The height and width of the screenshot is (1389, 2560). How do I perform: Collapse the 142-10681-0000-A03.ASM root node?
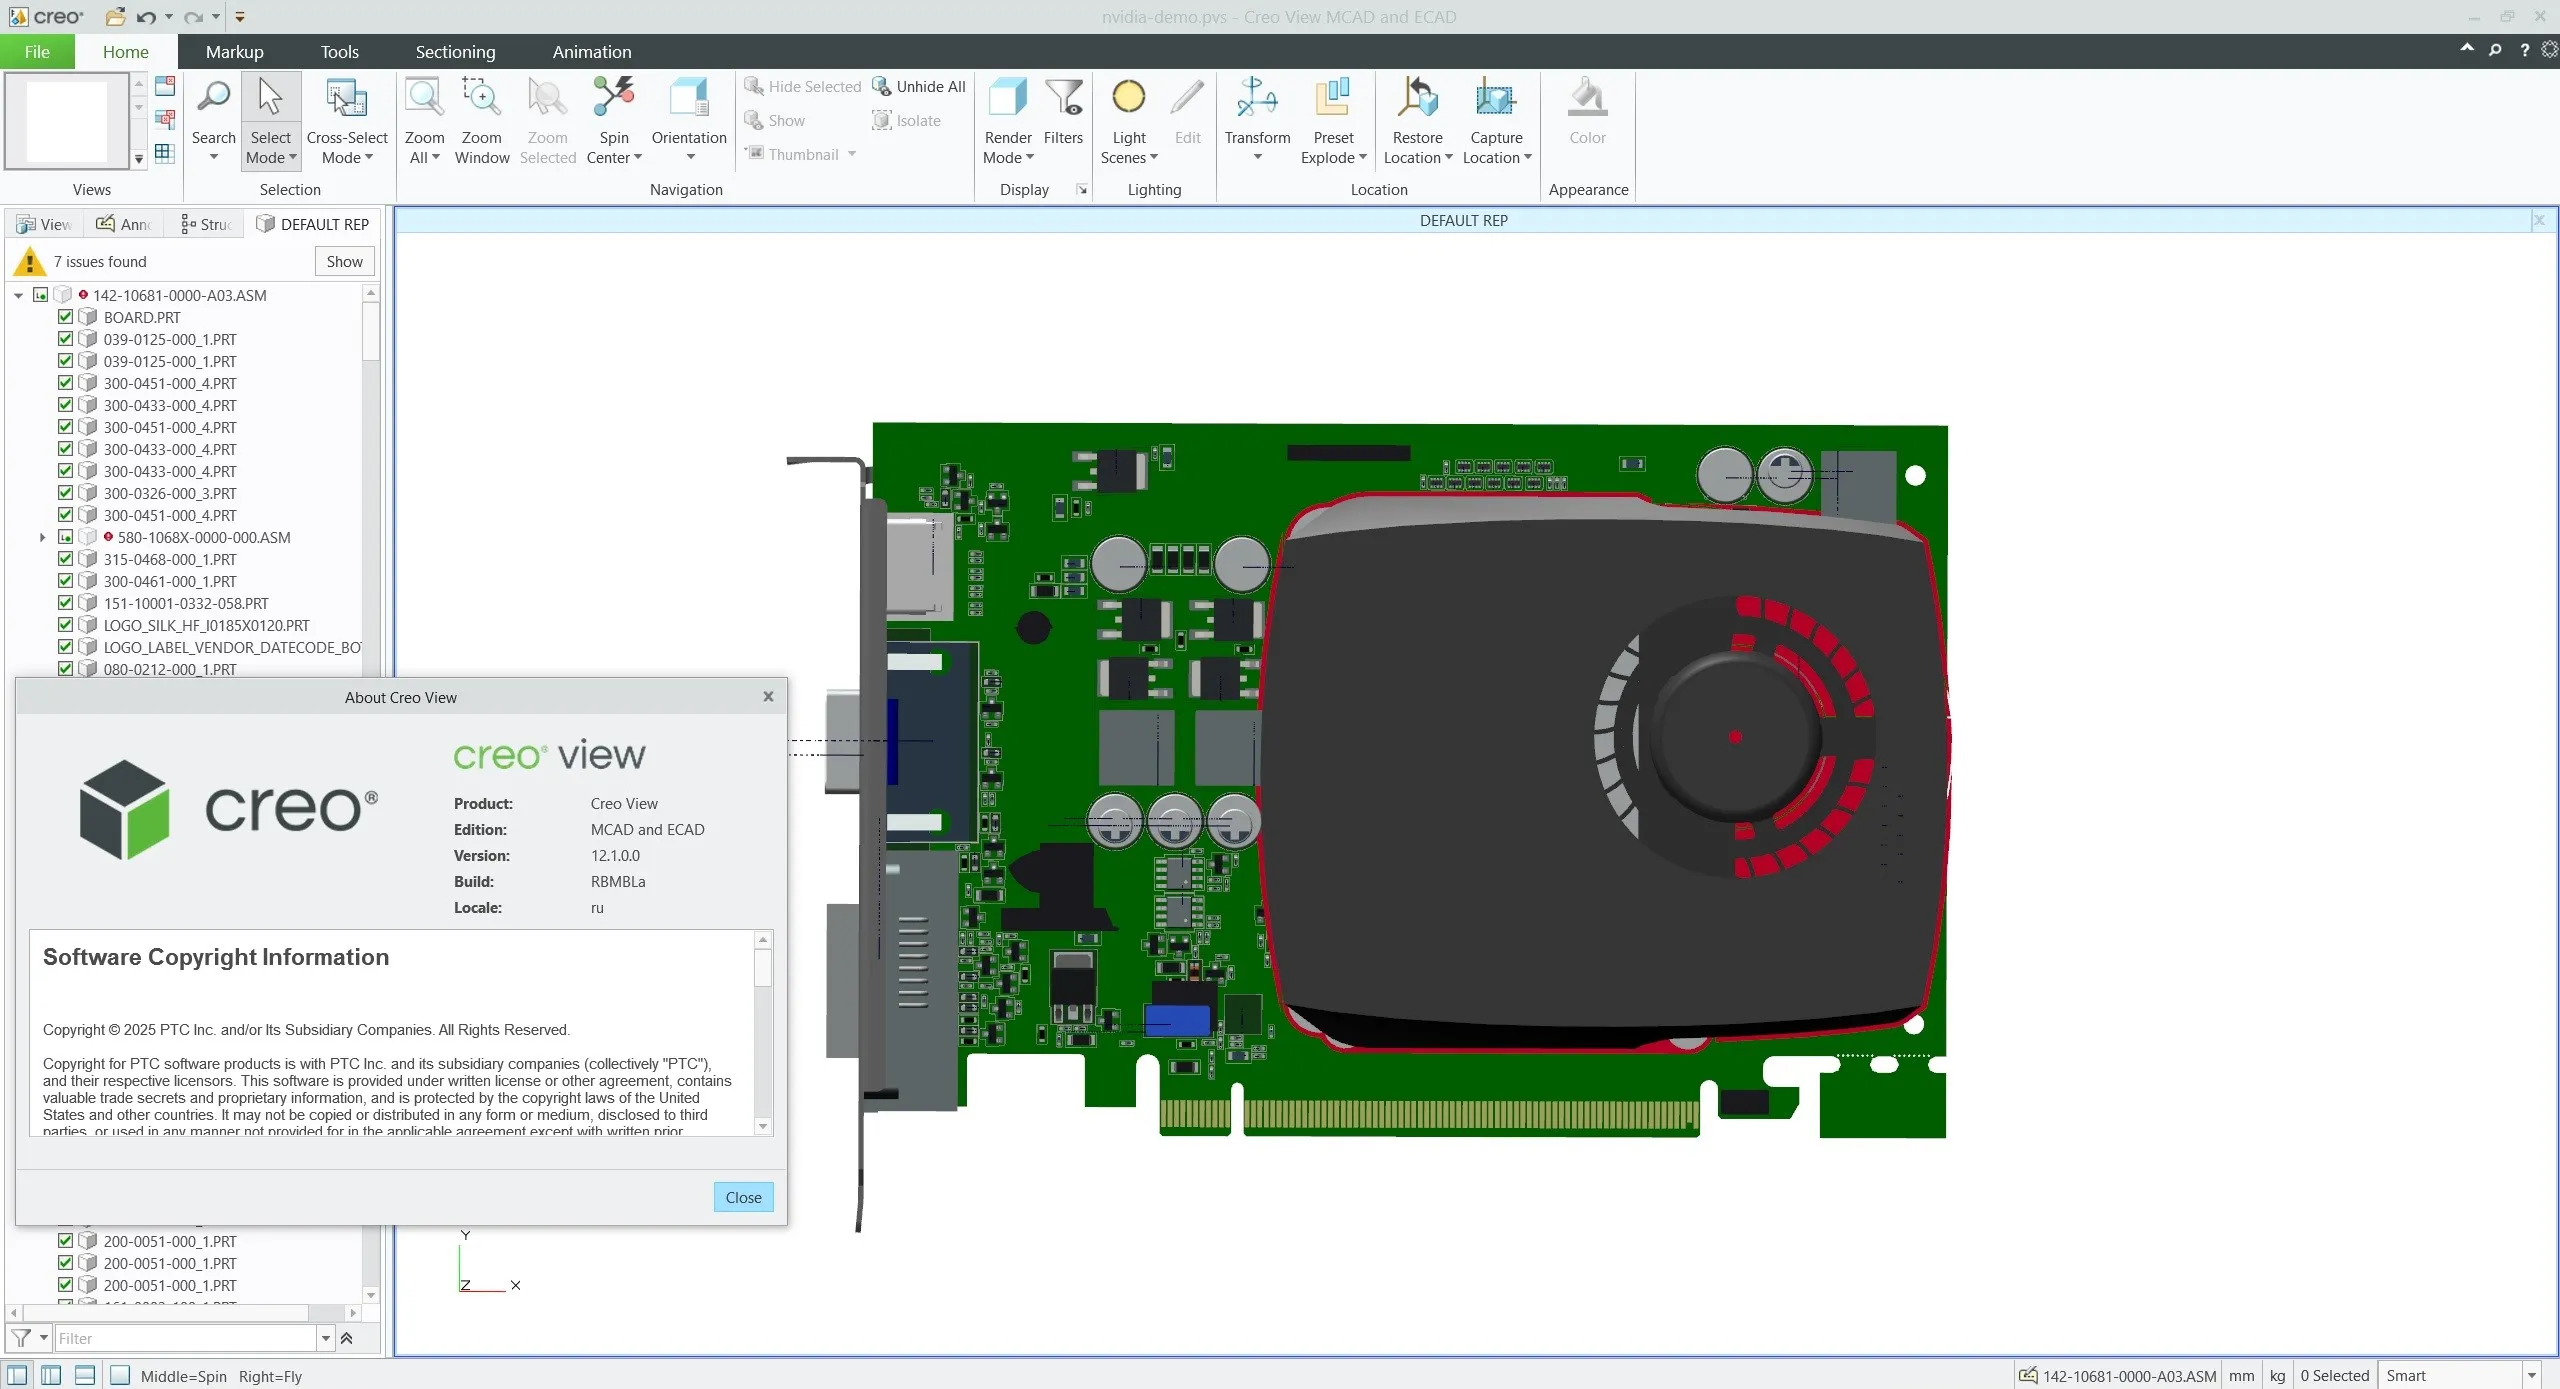pos(18,296)
